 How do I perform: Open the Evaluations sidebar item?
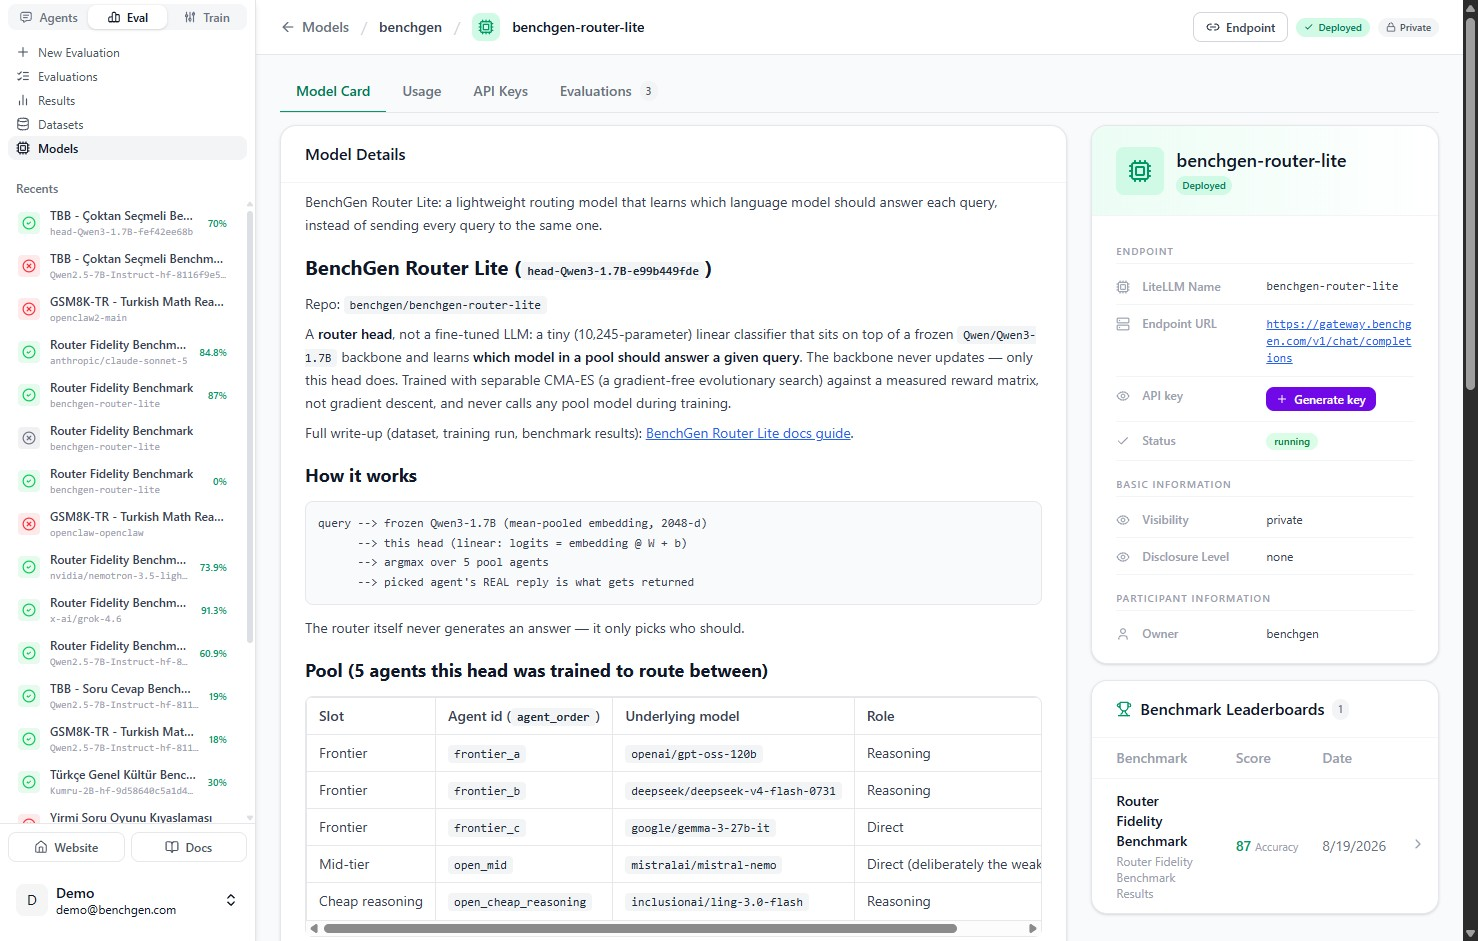coord(127,76)
